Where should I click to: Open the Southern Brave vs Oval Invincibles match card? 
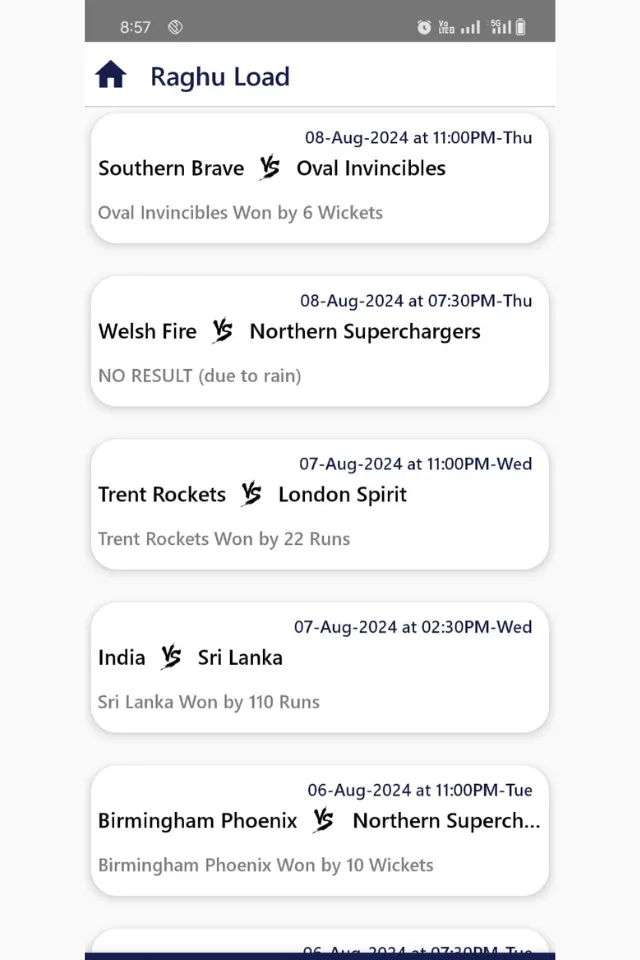[x=319, y=178]
